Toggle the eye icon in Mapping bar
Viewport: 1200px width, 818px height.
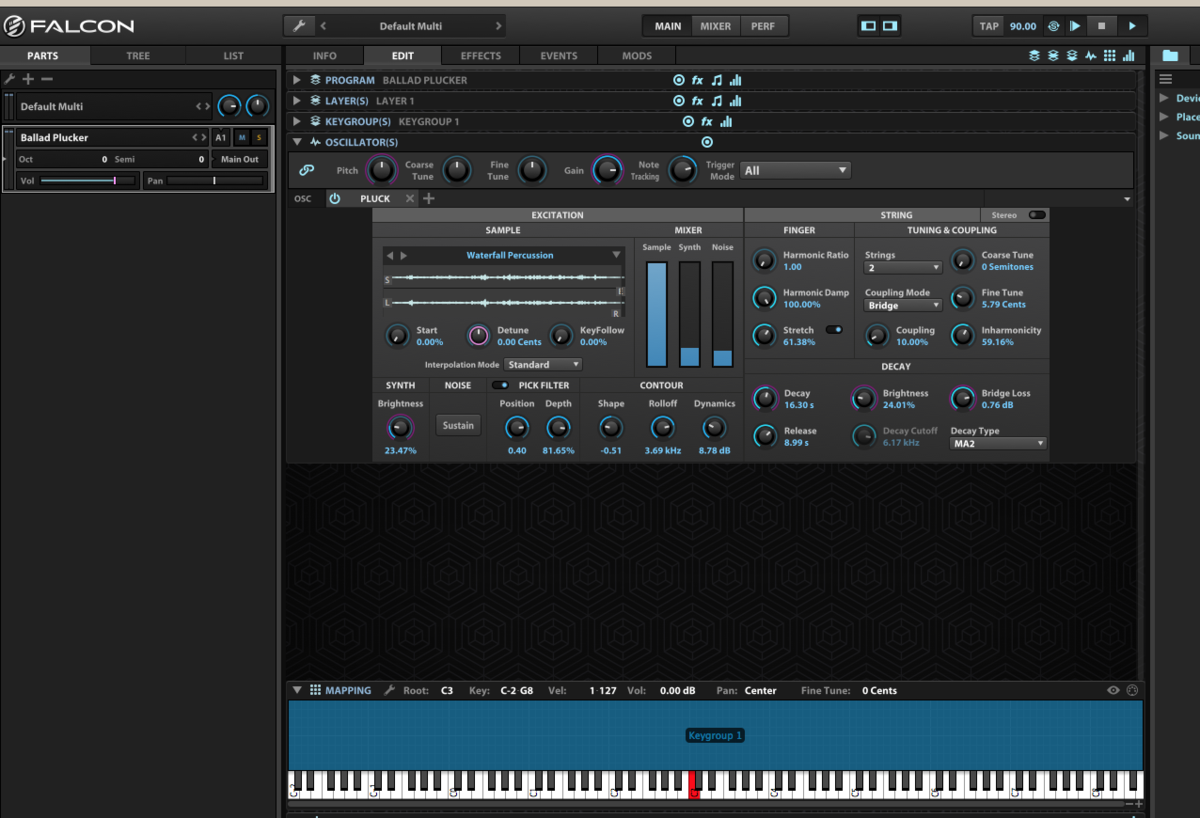pos(1114,691)
